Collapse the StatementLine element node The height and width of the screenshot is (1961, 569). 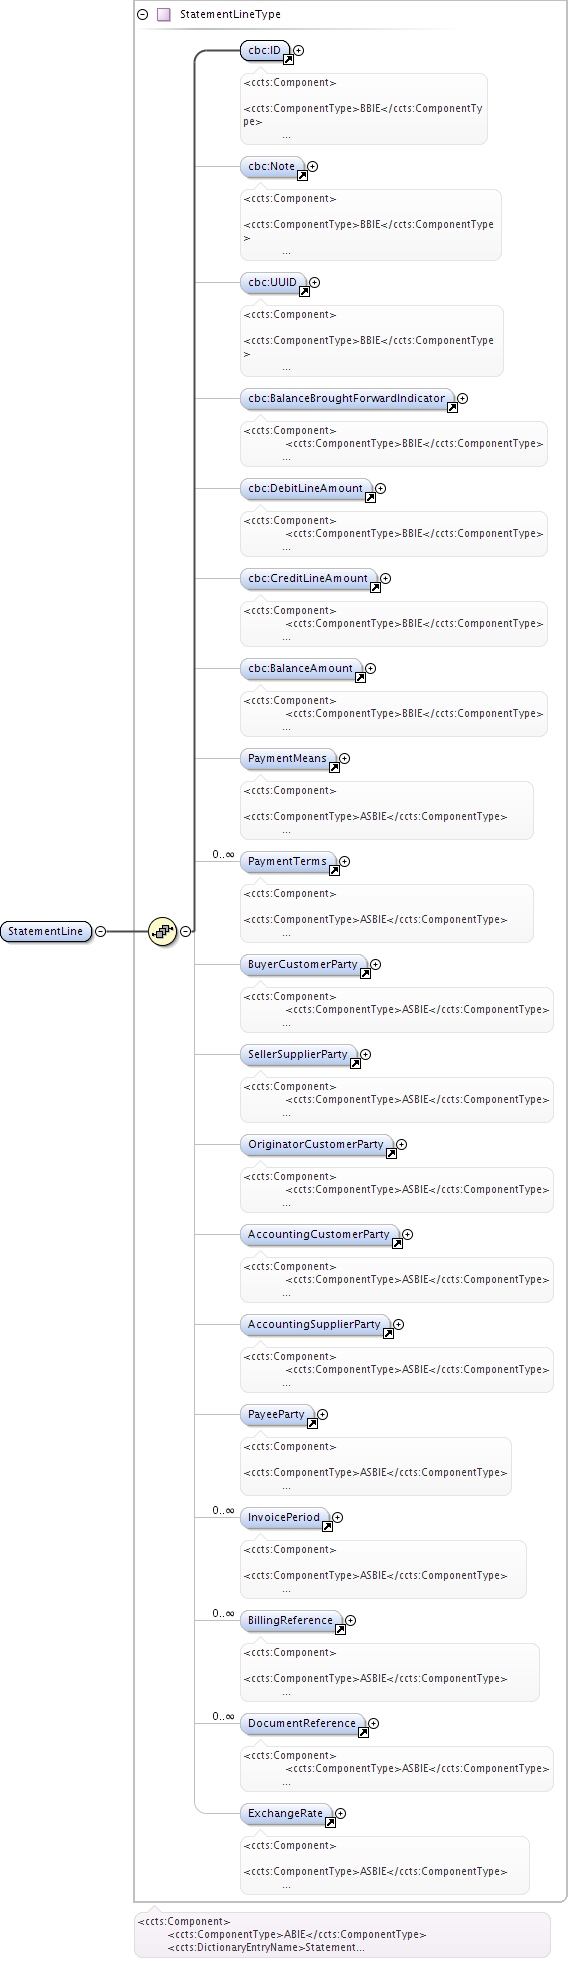[100, 931]
